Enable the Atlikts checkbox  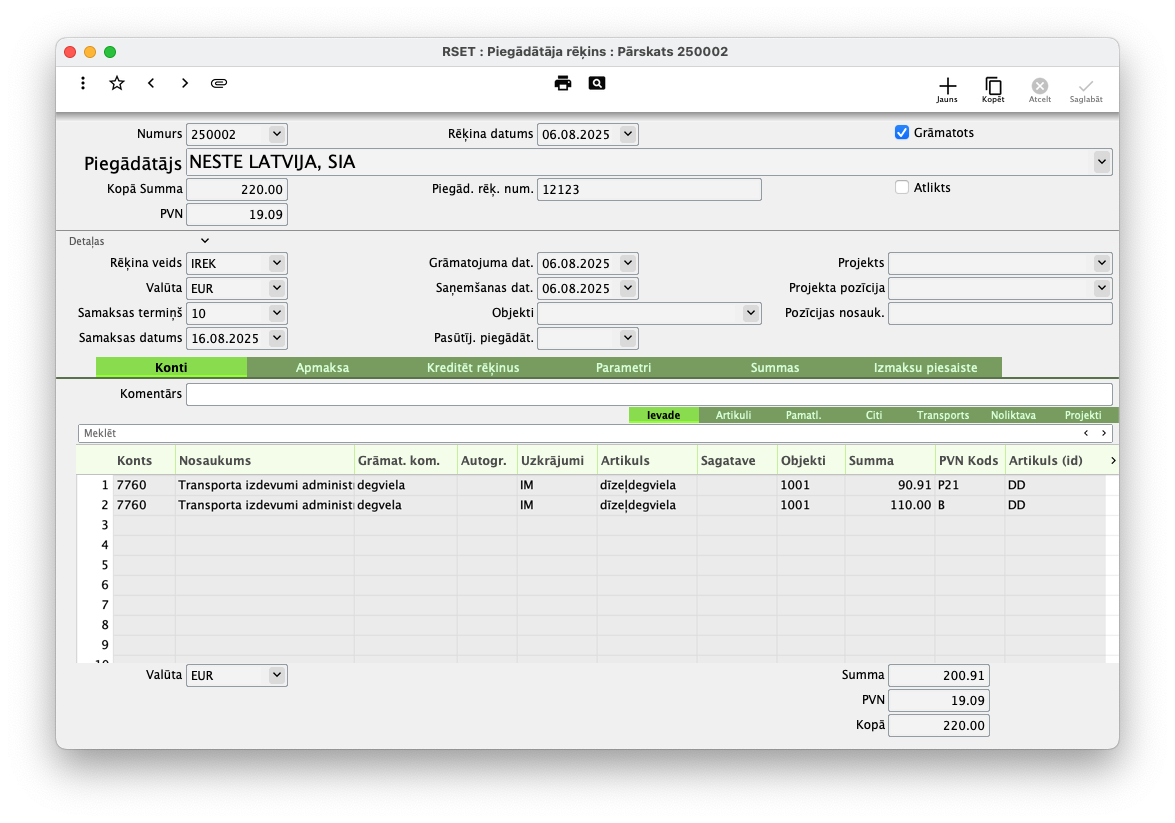point(902,187)
